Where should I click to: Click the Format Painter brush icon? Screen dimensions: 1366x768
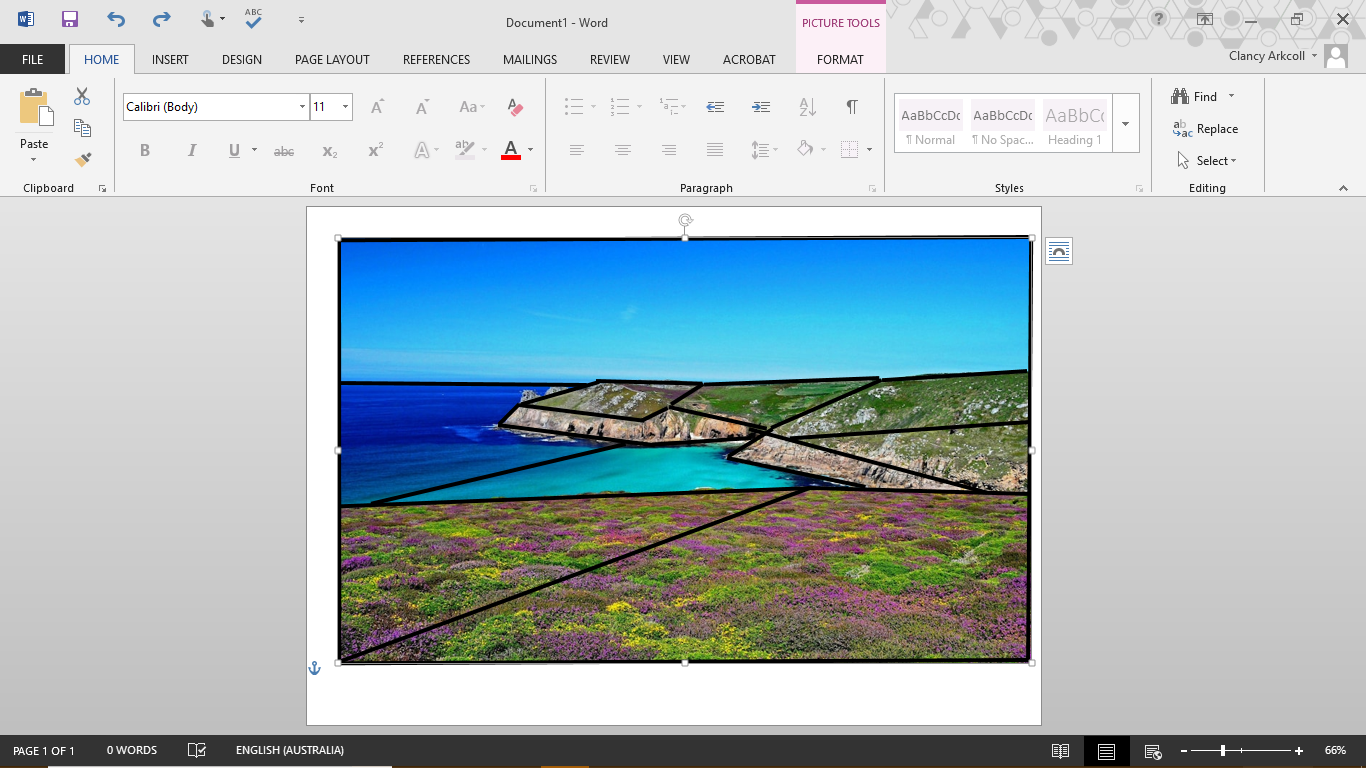(x=82, y=160)
